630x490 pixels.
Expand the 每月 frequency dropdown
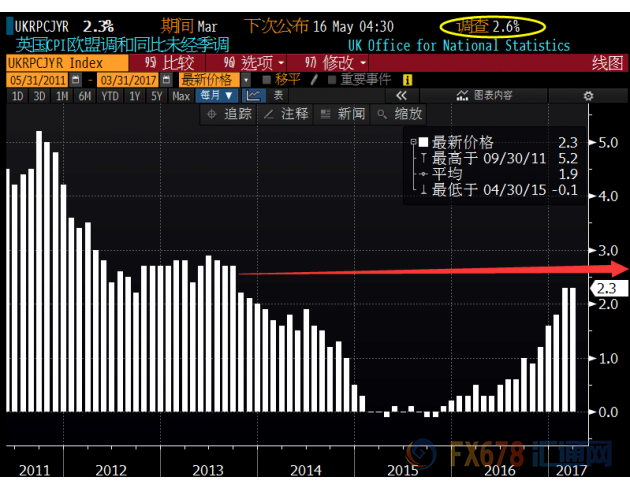[217, 96]
